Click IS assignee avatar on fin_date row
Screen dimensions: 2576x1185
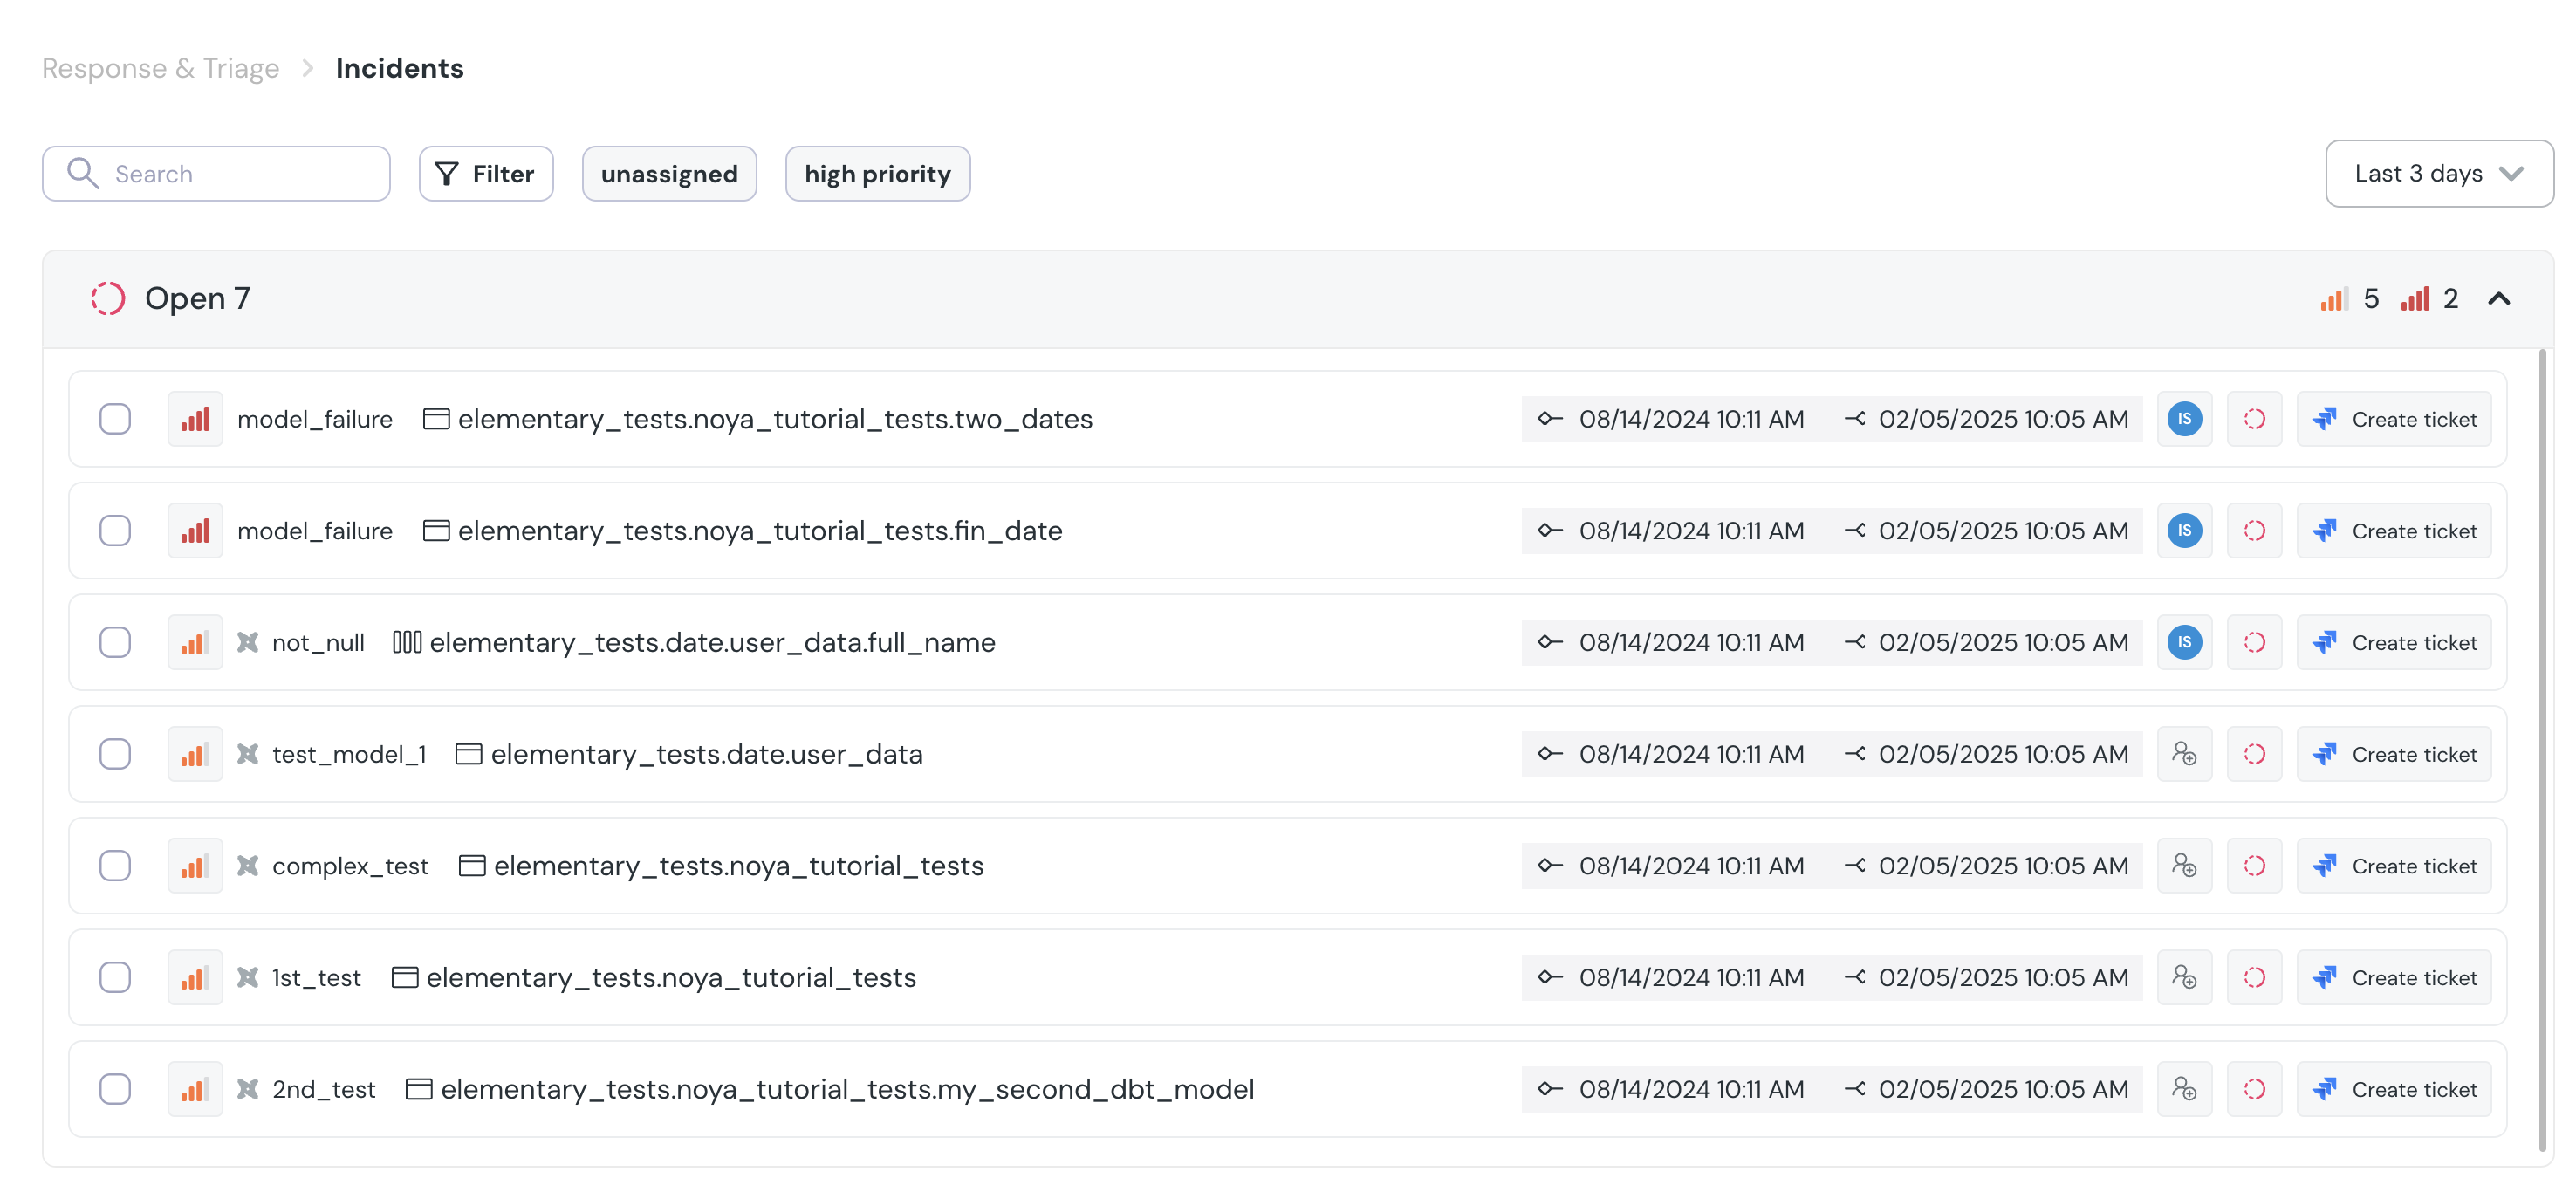pos(2184,531)
